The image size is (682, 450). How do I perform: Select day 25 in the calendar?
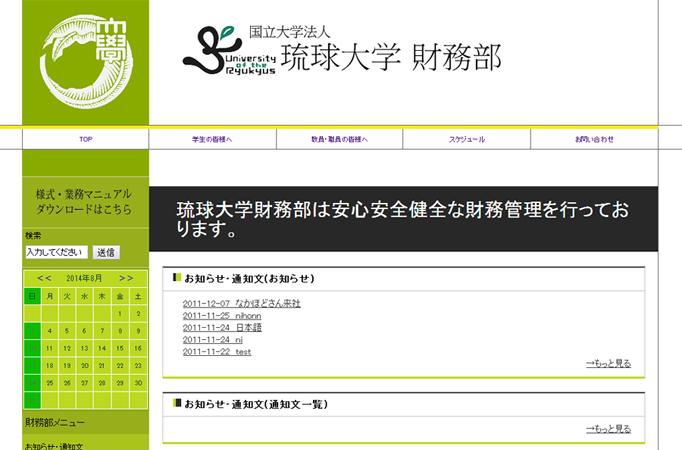tap(50, 383)
